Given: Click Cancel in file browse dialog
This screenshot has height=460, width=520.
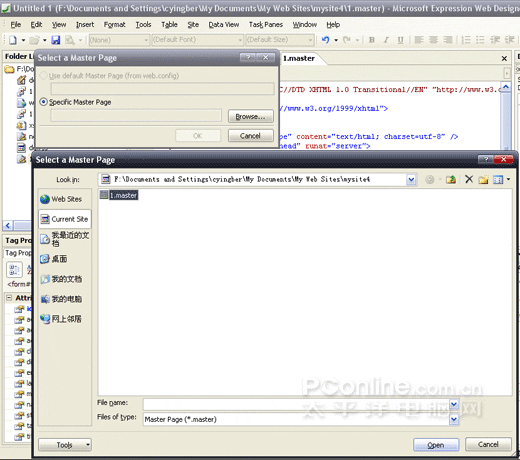Looking at the screenshot, I should click(x=488, y=444).
